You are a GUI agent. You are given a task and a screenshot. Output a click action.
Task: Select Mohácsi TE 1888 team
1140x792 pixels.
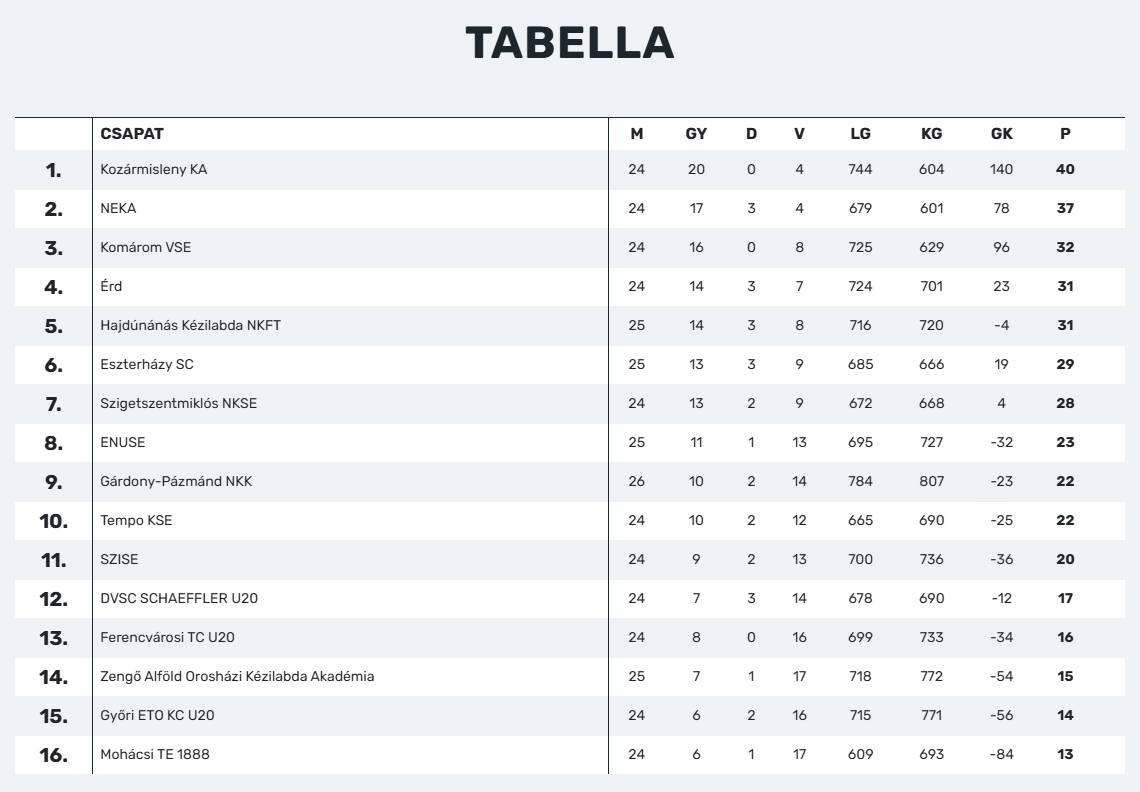pos(155,754)
